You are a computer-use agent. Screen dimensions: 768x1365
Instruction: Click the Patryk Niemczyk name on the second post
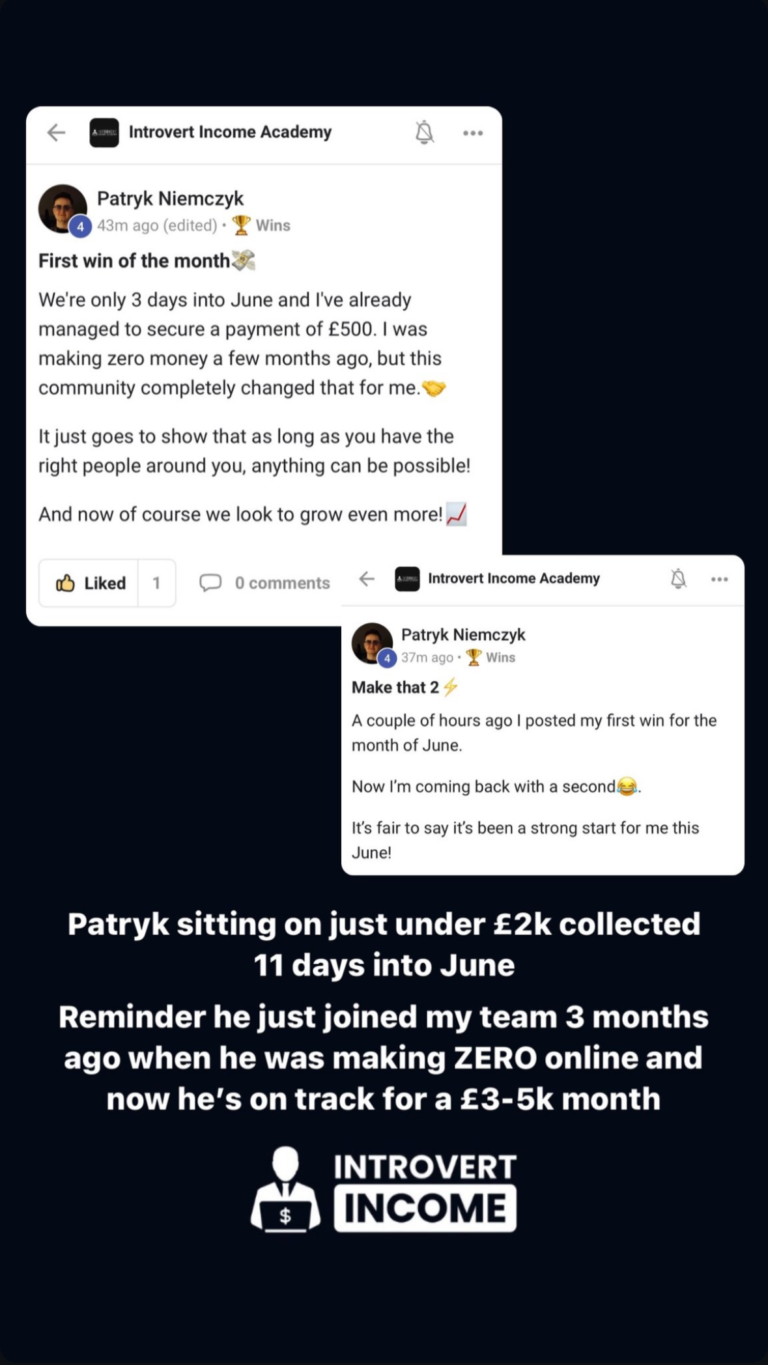pyautogui.click(x=463, y=635)
